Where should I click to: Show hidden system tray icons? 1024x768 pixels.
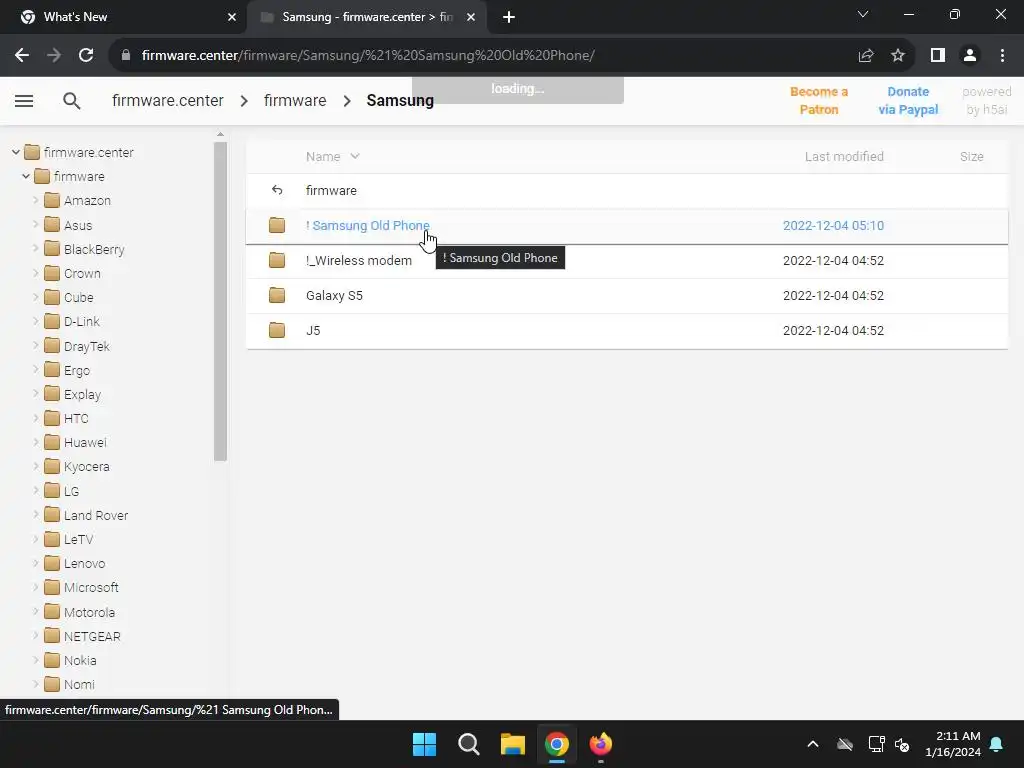(813, 744)
